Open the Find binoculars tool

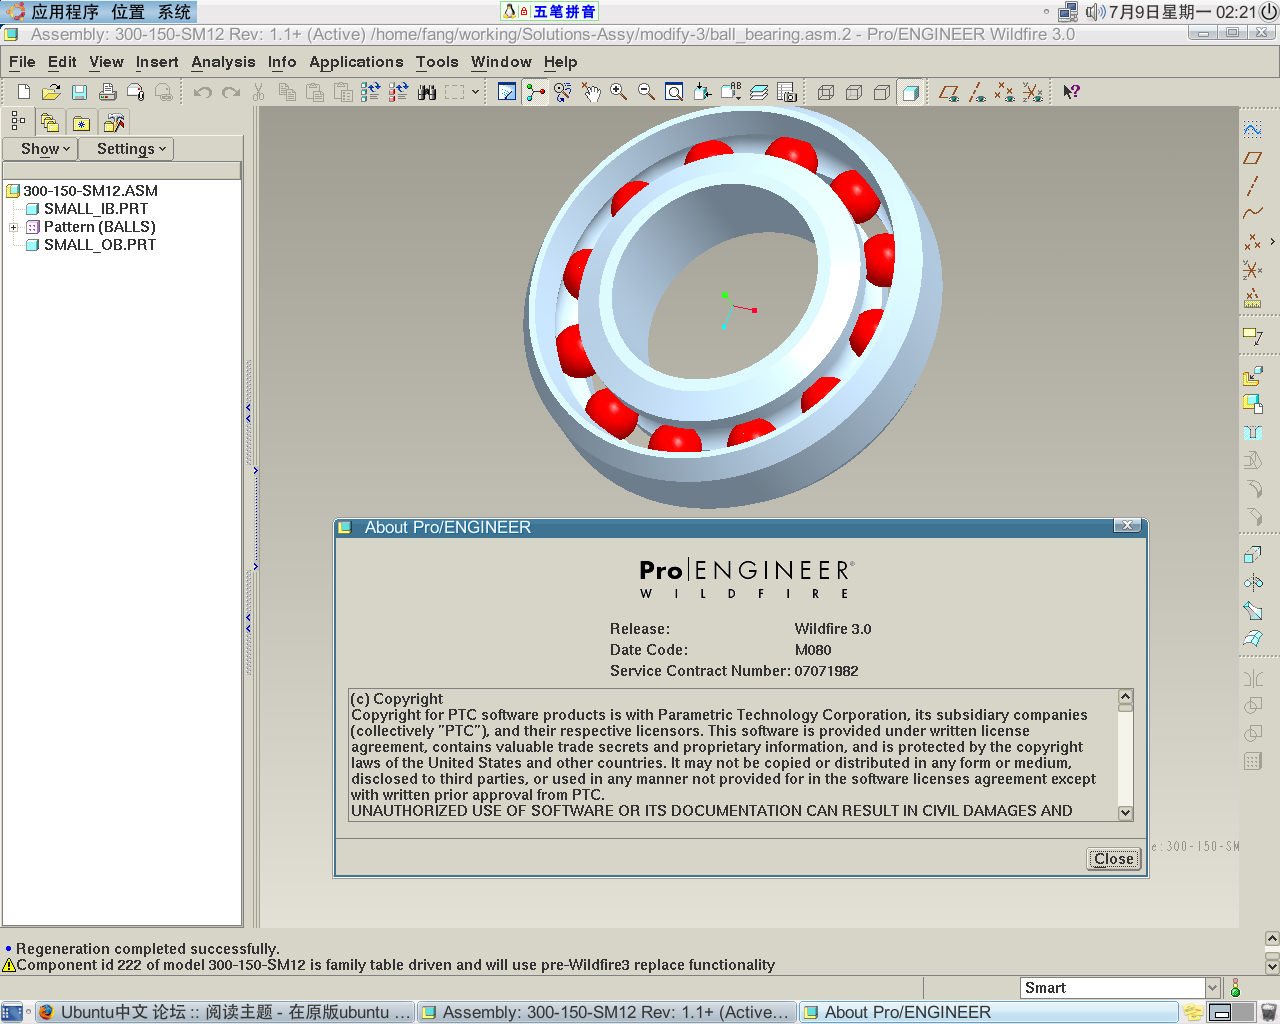tap(427, 92)
